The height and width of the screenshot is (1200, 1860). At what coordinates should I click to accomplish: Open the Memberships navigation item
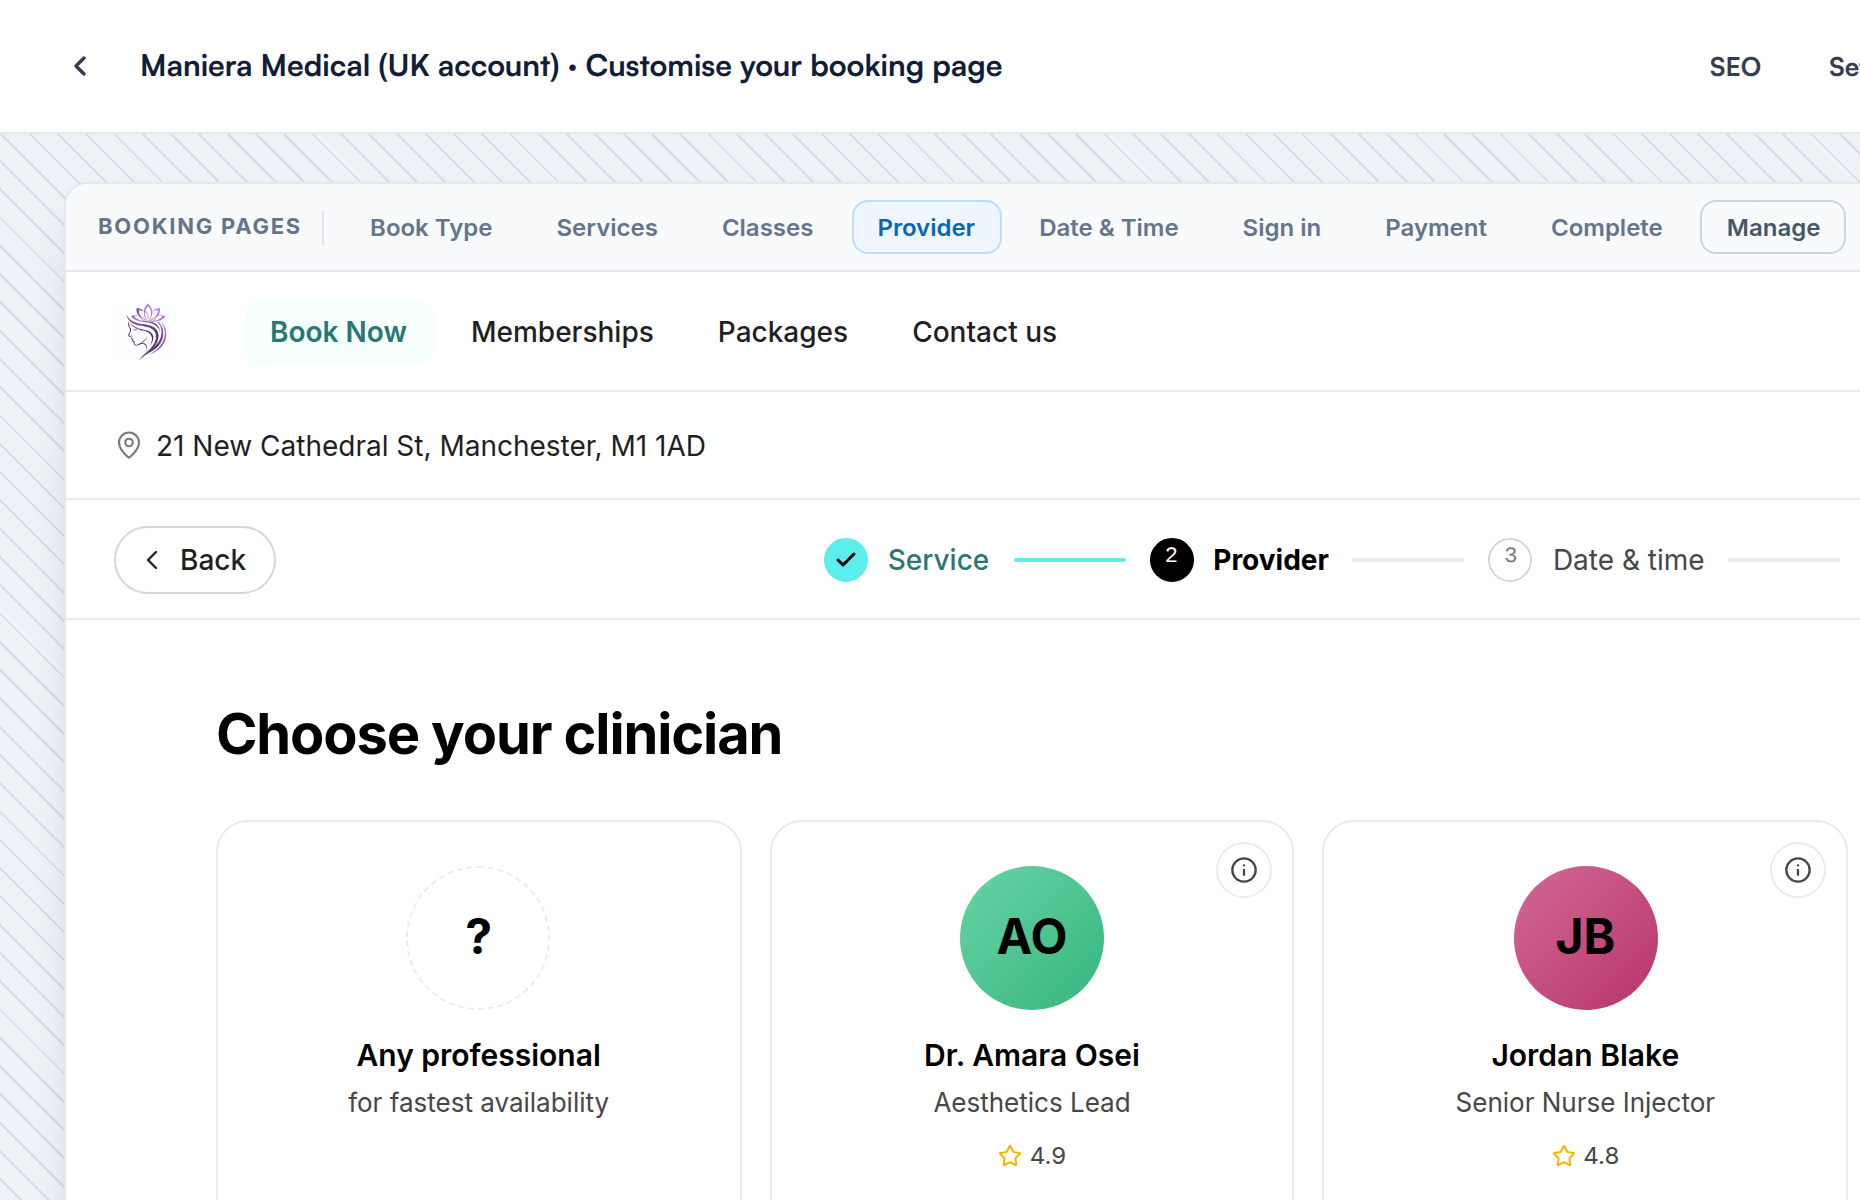pyautogui.click(x=562, y=332)
